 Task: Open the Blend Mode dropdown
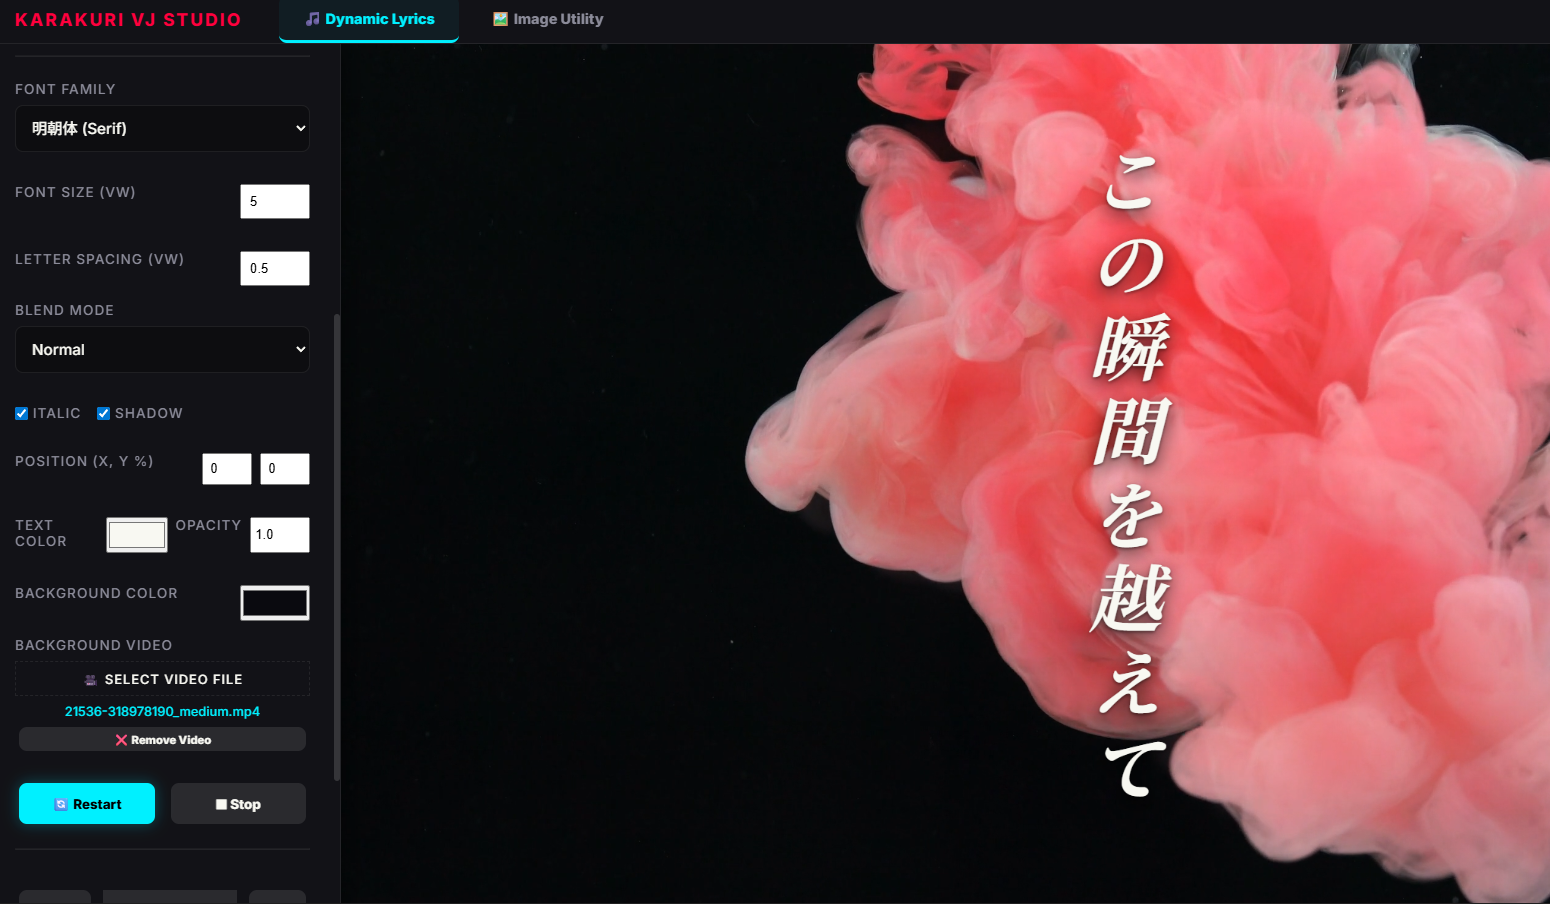pos(162,349)
